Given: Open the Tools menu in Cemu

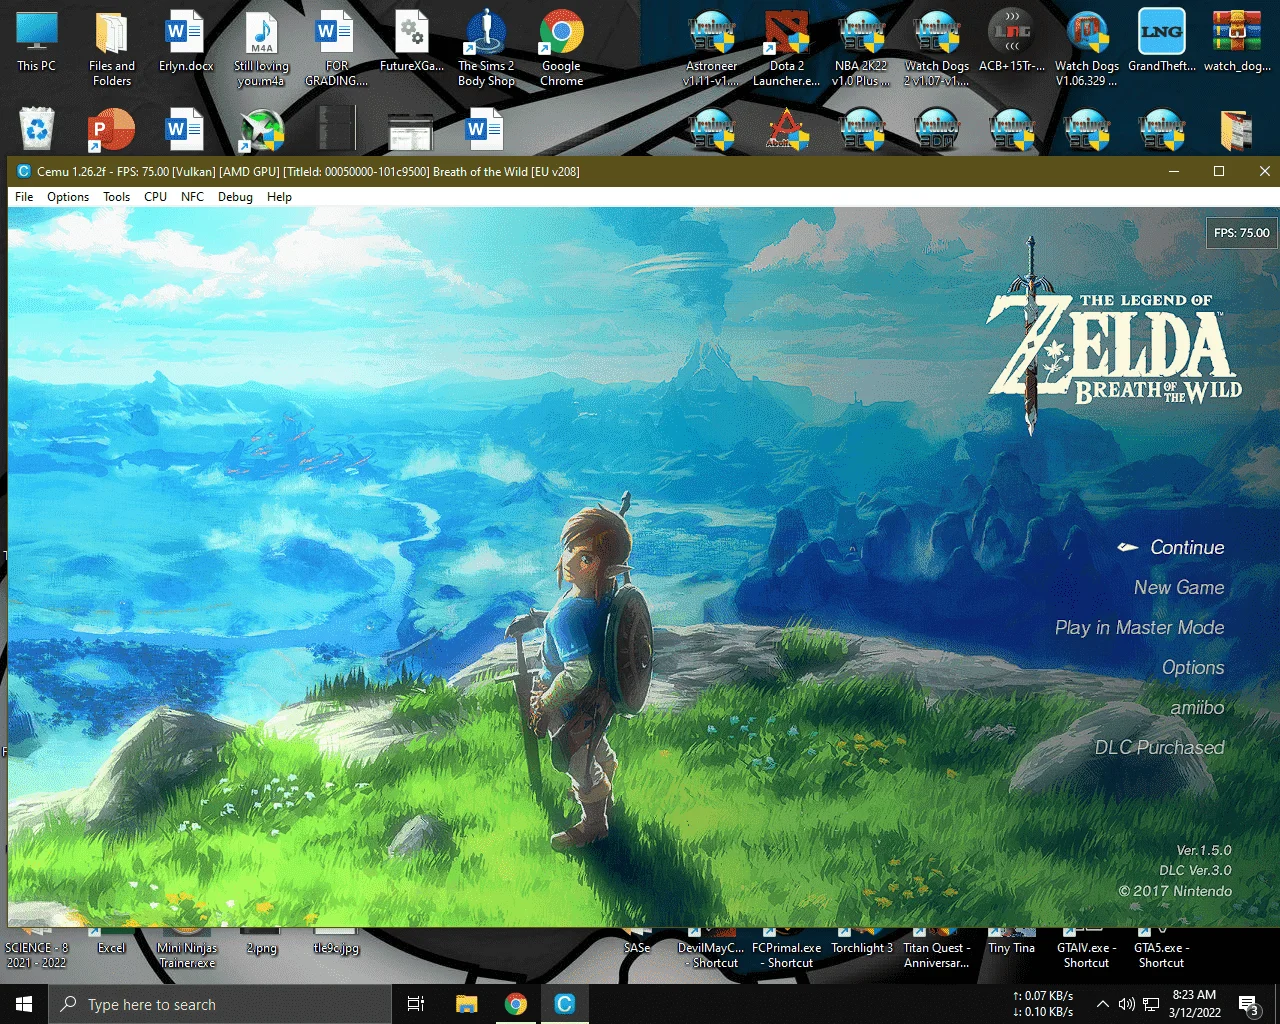Looking at the screenshot, I should [117, 197].
